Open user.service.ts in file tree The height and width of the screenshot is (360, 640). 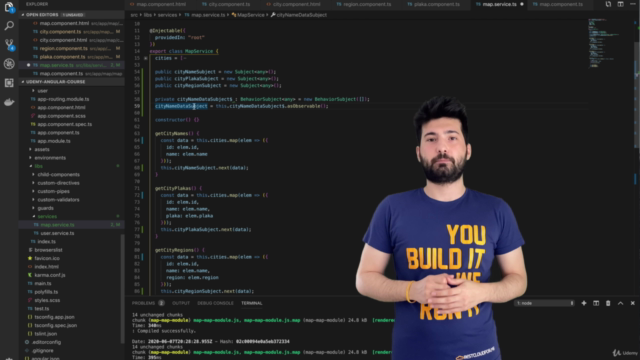click(58, 233)
